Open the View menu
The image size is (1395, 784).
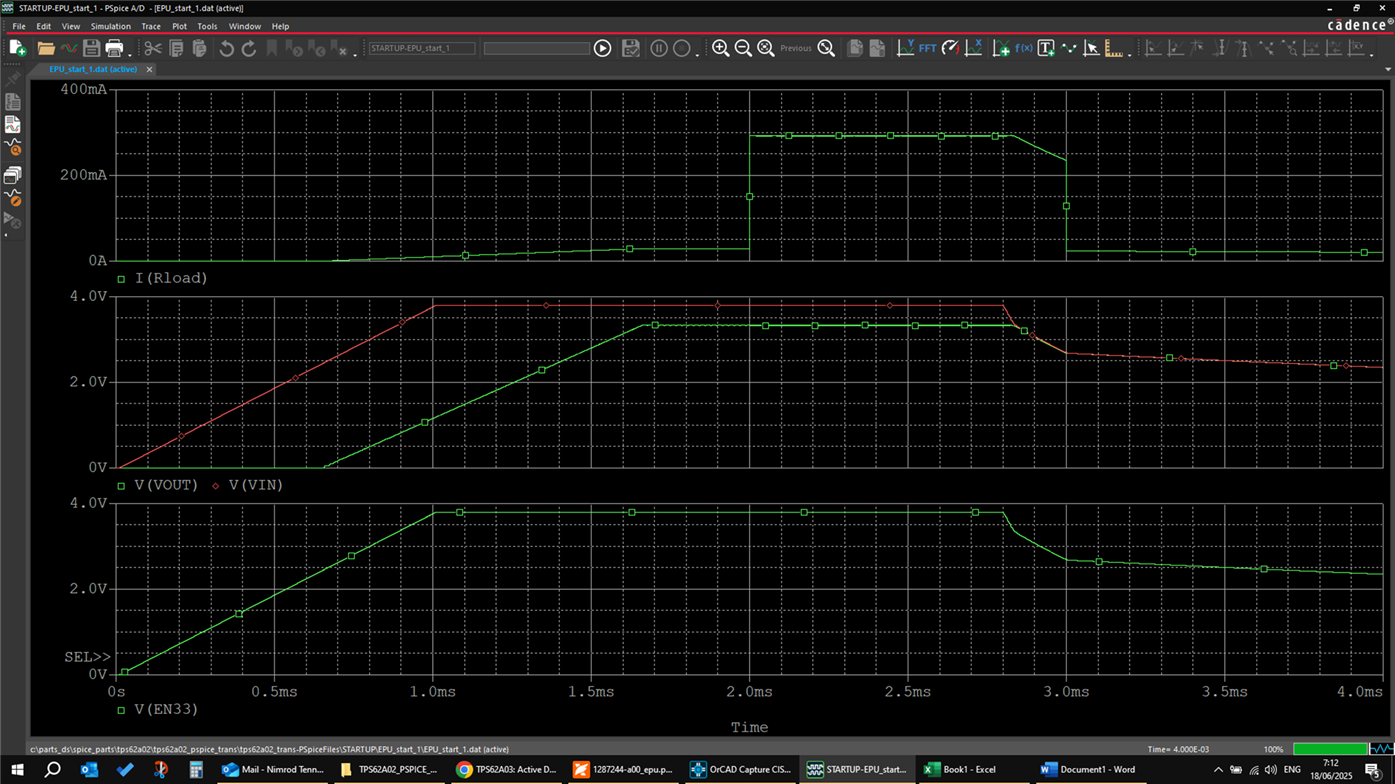[71, 26]
